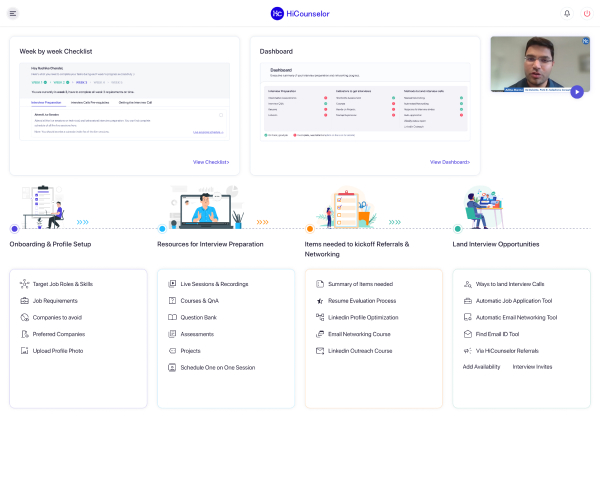
Task: Click the Resume Evaluation Process icon
Action: point(320,301)
